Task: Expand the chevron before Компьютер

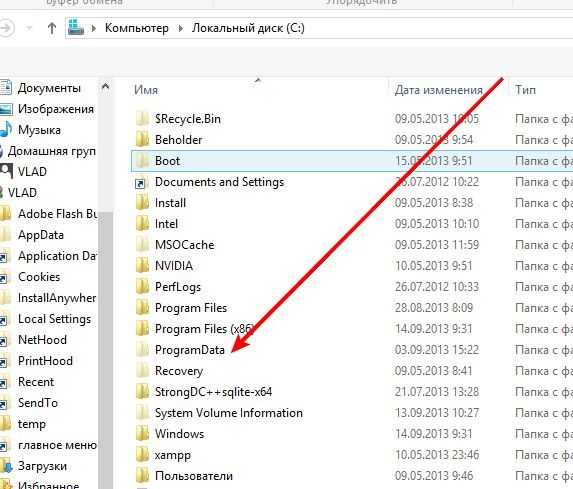Action: click(94, 28)
